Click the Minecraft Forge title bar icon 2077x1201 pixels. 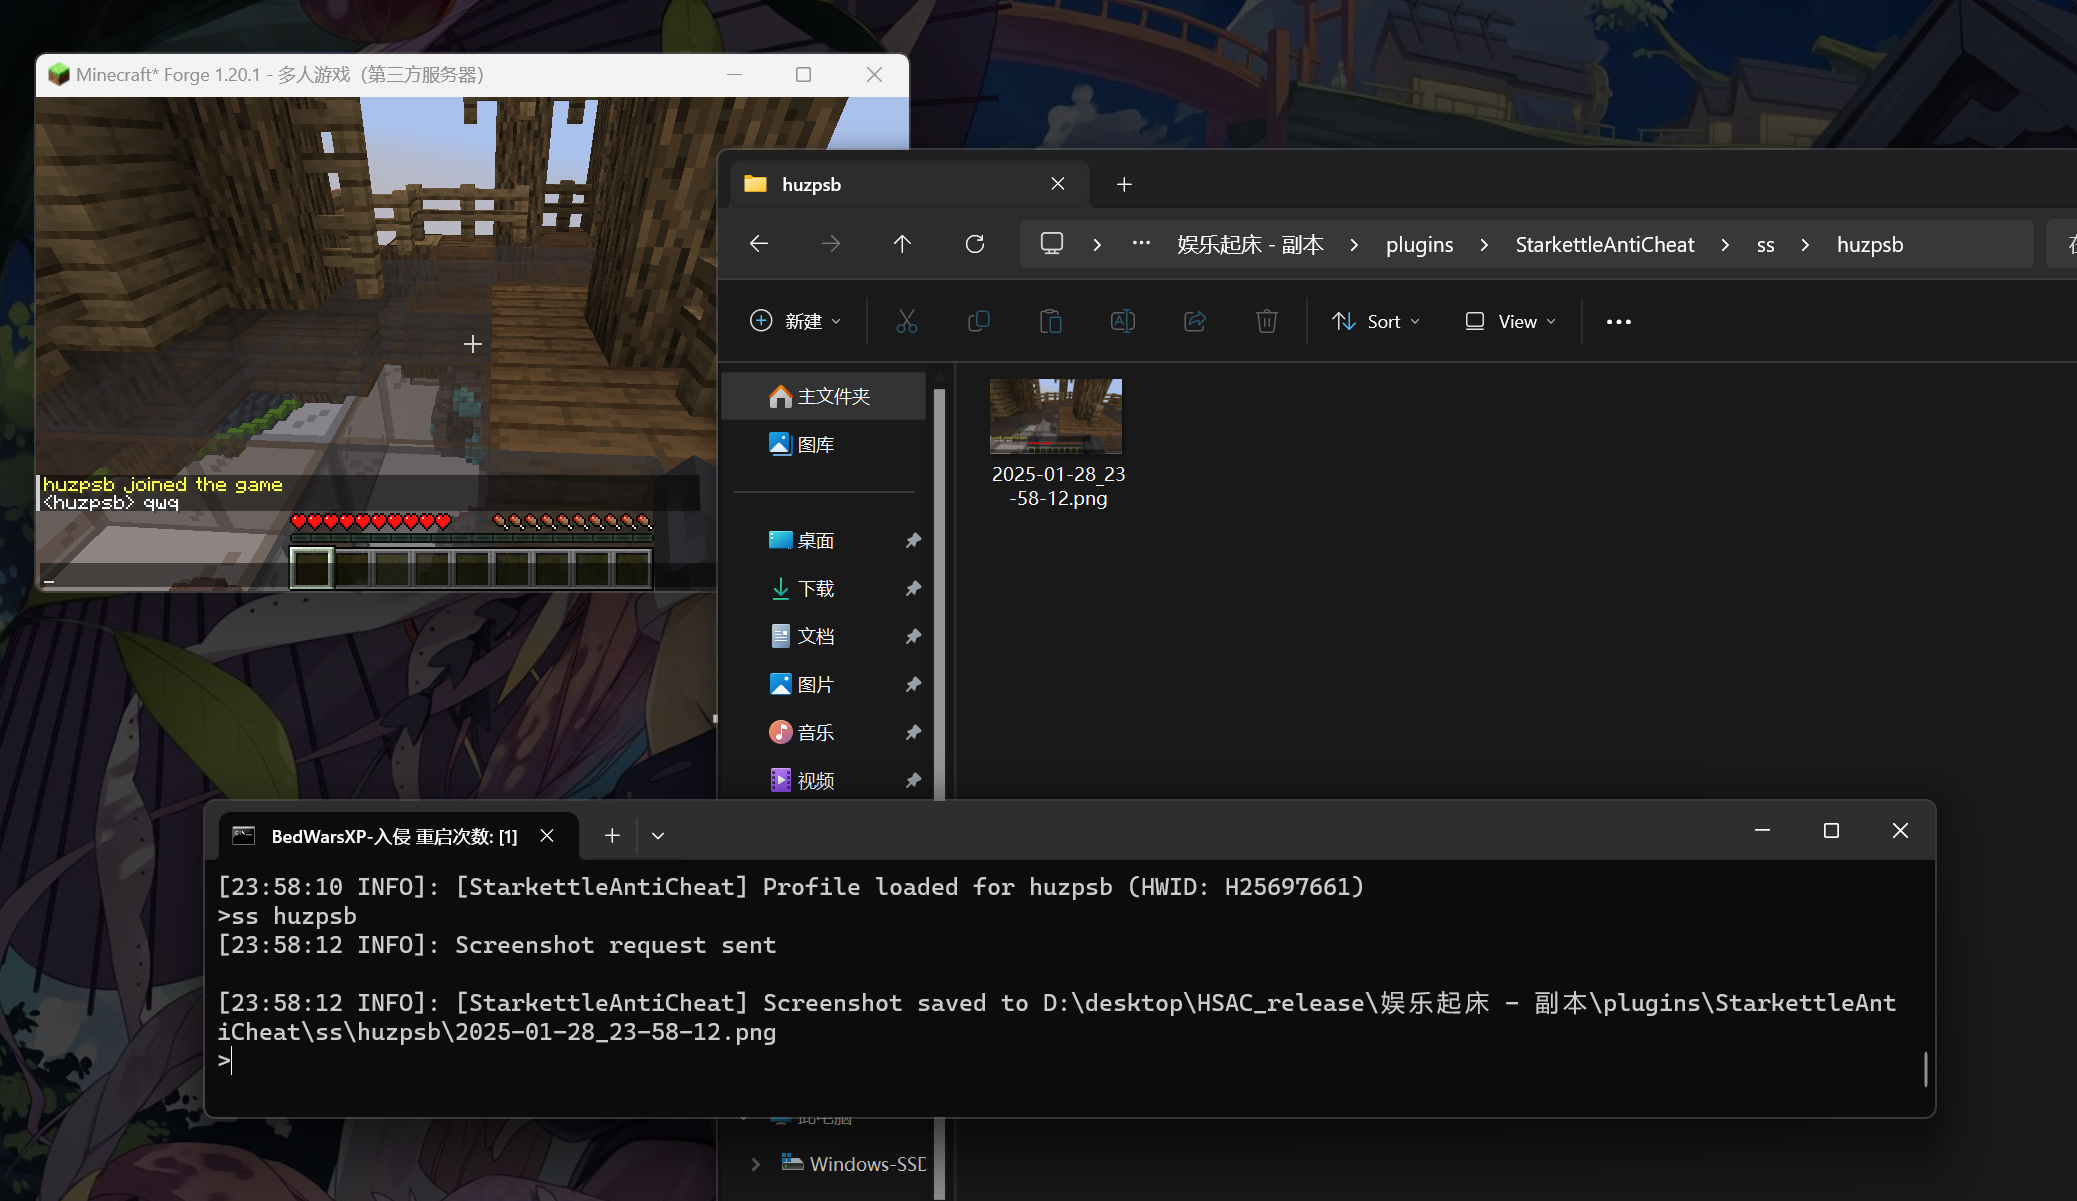tap(58, 75)
